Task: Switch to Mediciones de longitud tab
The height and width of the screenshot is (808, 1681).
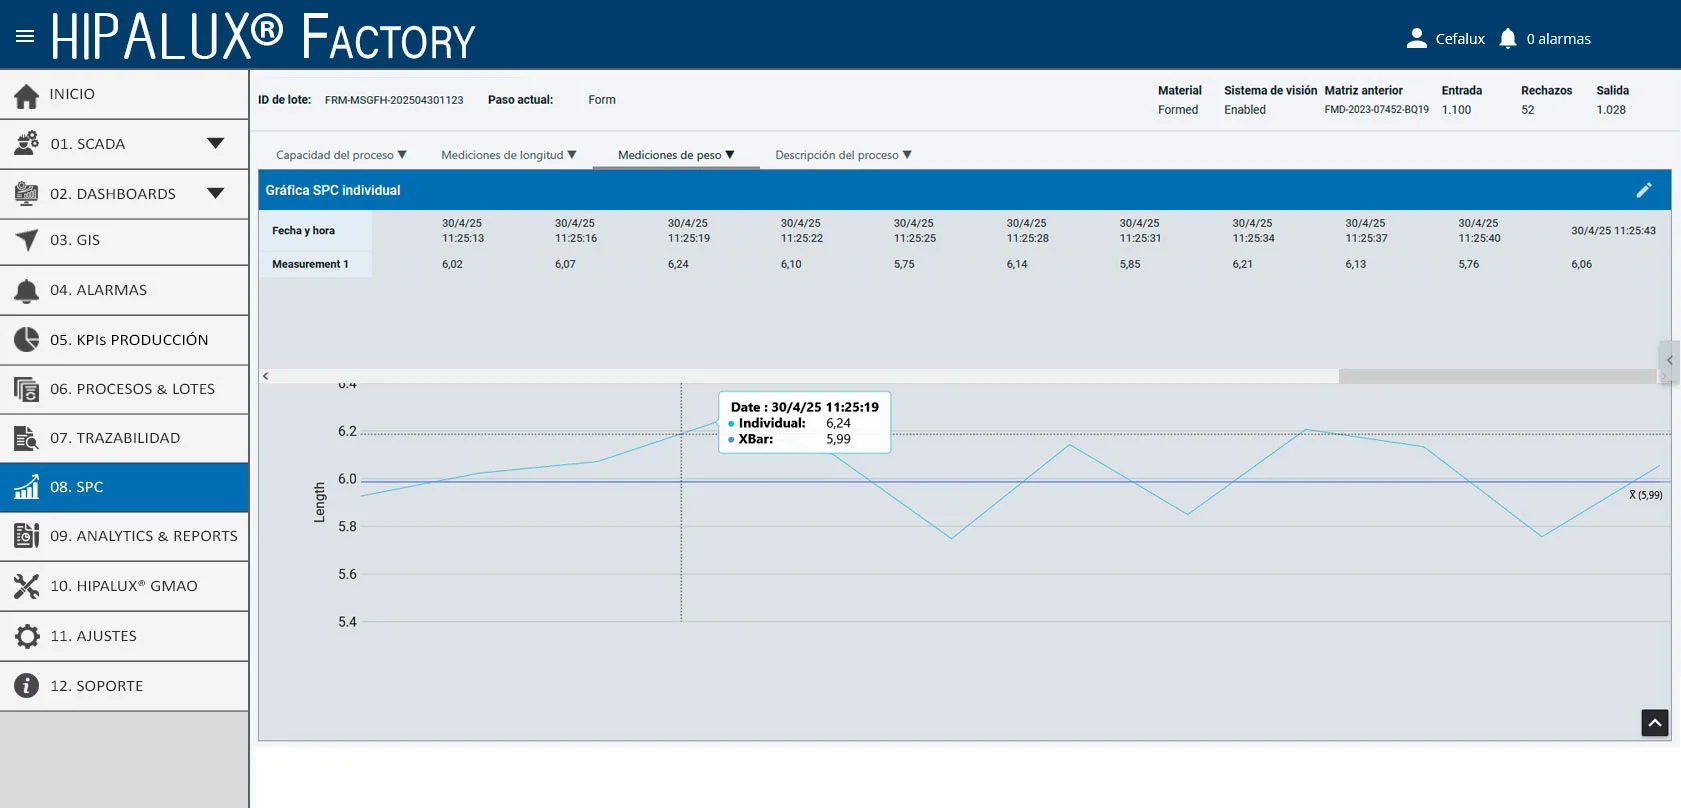Action: click(509, 155)
